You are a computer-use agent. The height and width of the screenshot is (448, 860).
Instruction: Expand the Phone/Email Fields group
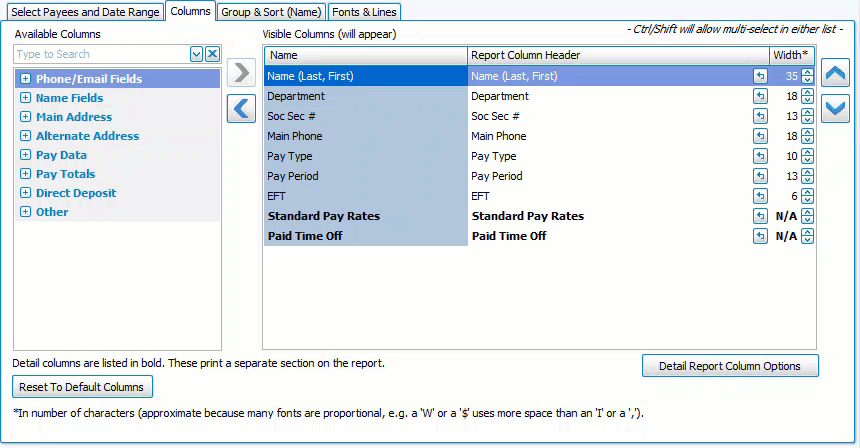(25, 79)
